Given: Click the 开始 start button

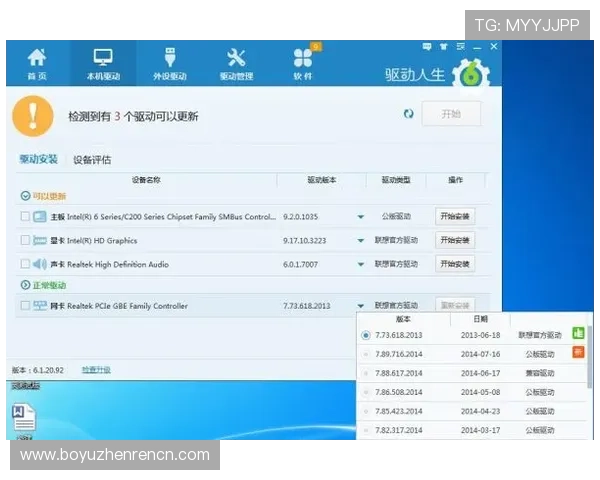Looking at the screenshot, I should 451,114.
